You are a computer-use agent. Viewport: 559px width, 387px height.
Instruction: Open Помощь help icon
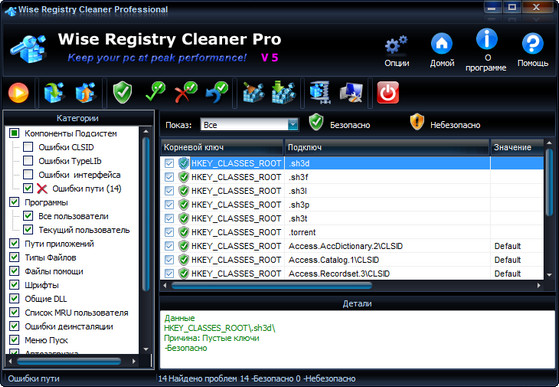(x=533, y=43)
